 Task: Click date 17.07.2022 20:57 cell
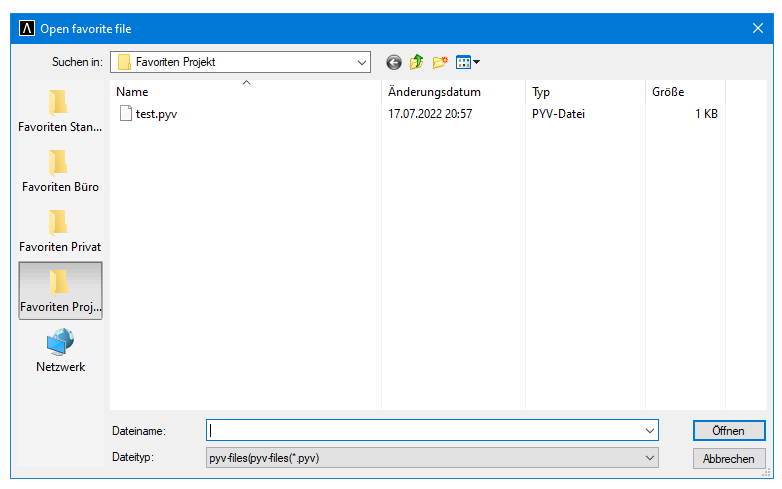[x=430, y=114]
